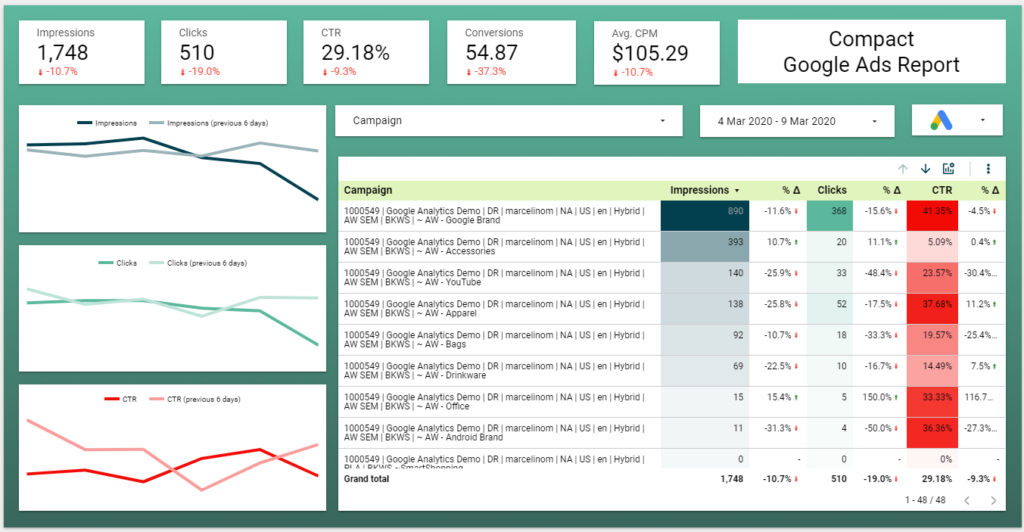Click impressions change value 15.4%
This screenshot has height=532, width=1024.
[x=778, y=397]
